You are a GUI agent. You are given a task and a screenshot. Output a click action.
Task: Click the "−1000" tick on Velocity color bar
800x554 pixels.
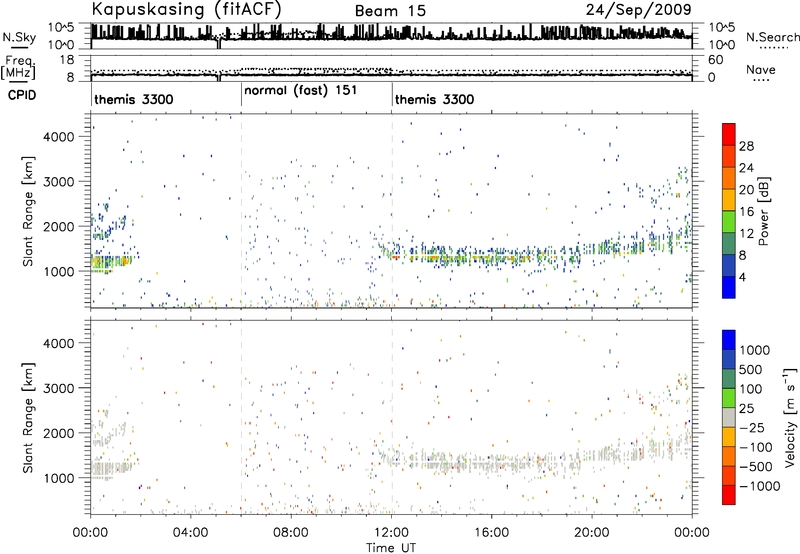point(760,486)
